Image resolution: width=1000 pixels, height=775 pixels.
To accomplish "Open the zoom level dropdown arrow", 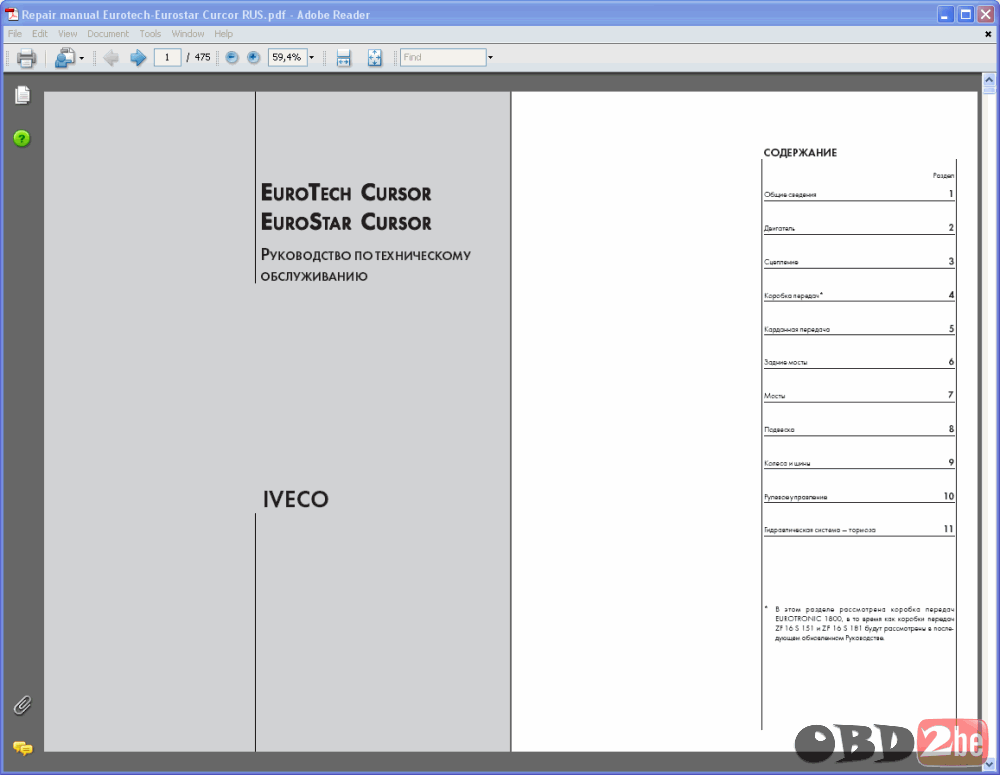I will tap(312, 58).
